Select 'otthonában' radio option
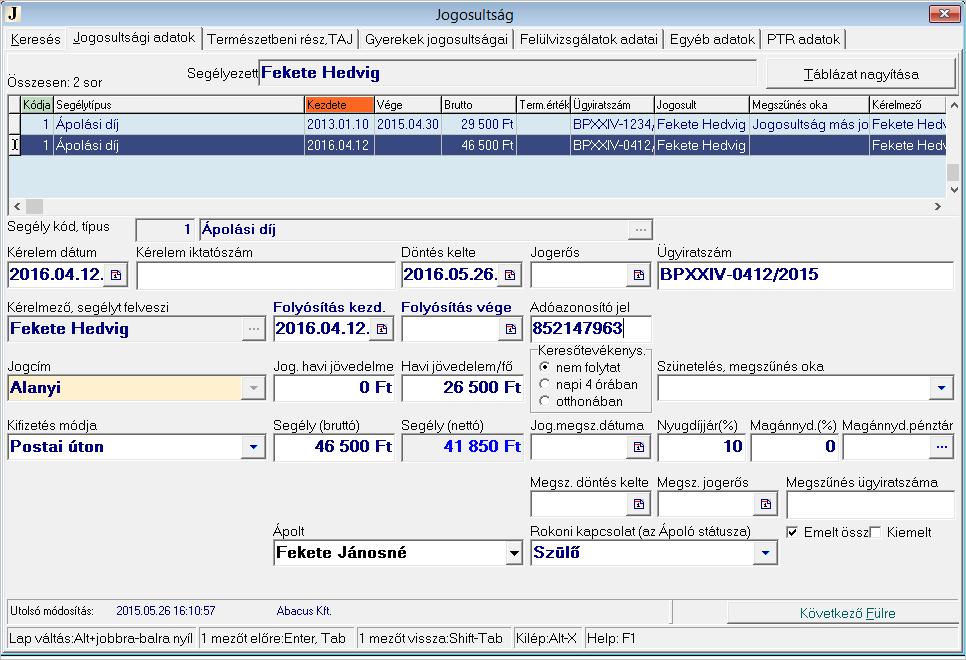966x660 pixels. click(x=544, y=401)
